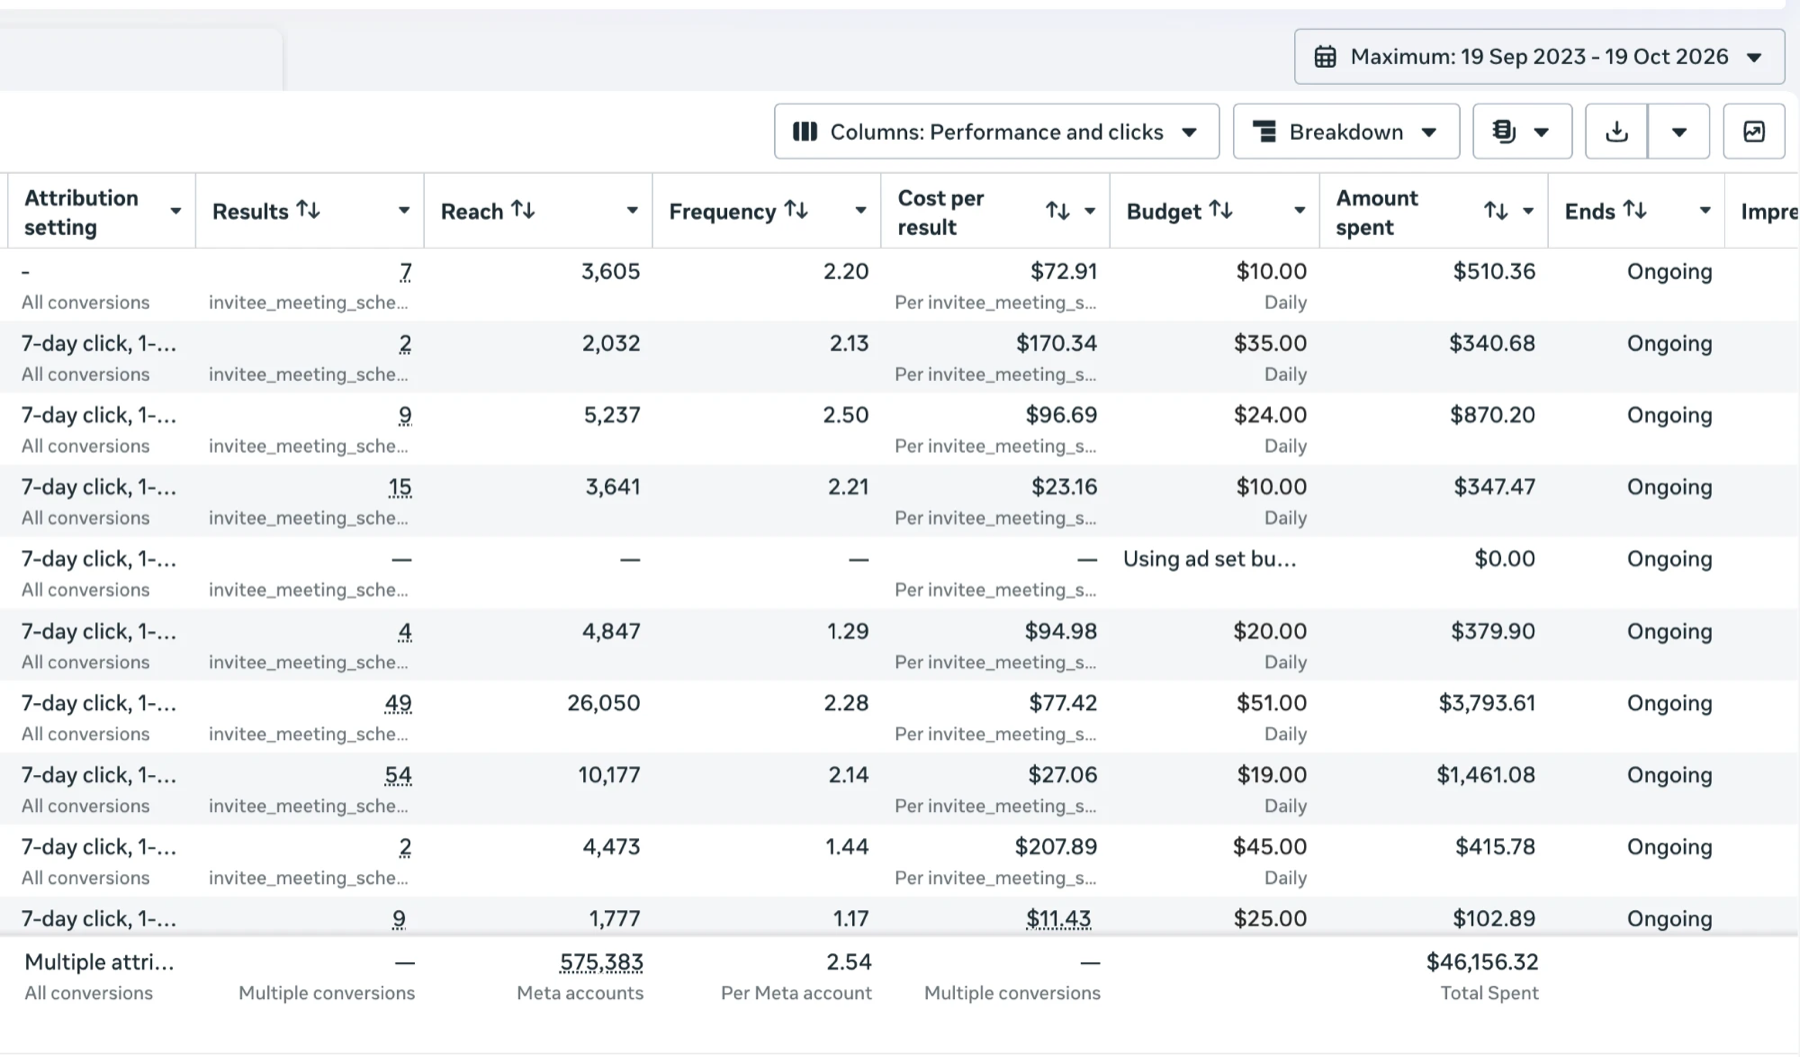This screenshot has width=1800, height=1057.
Task: Click the results value 7
Action: [405, 272]
